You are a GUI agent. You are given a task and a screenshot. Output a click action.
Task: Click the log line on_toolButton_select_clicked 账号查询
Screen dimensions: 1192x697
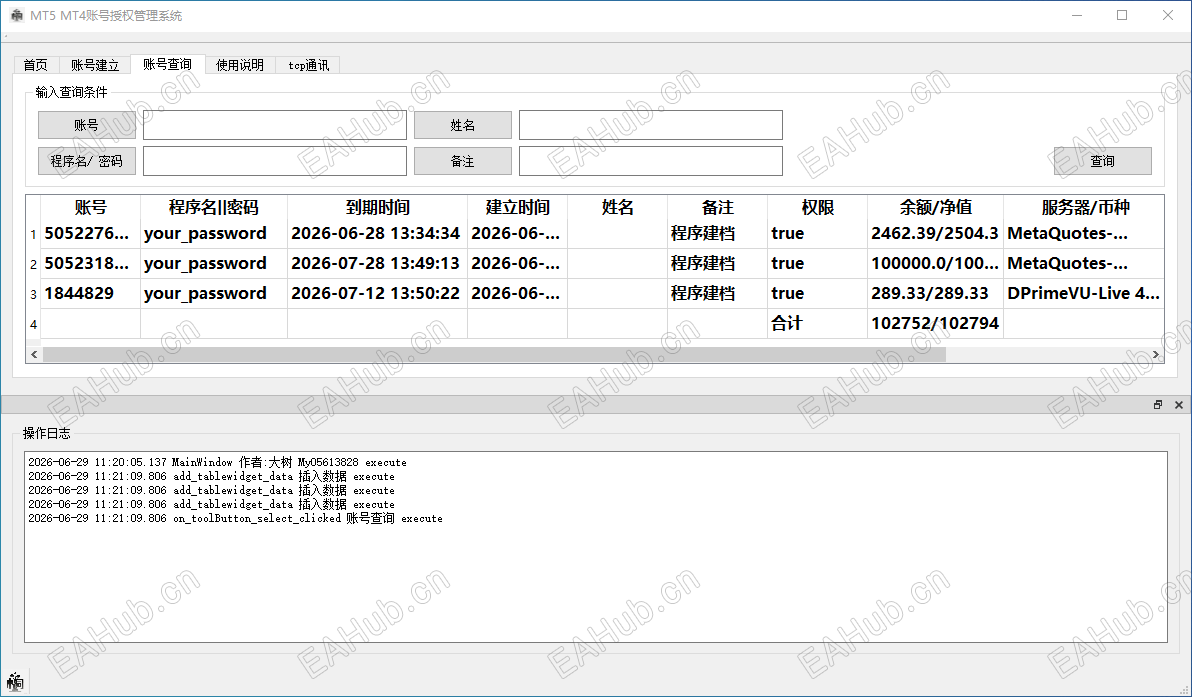point(235,518)
